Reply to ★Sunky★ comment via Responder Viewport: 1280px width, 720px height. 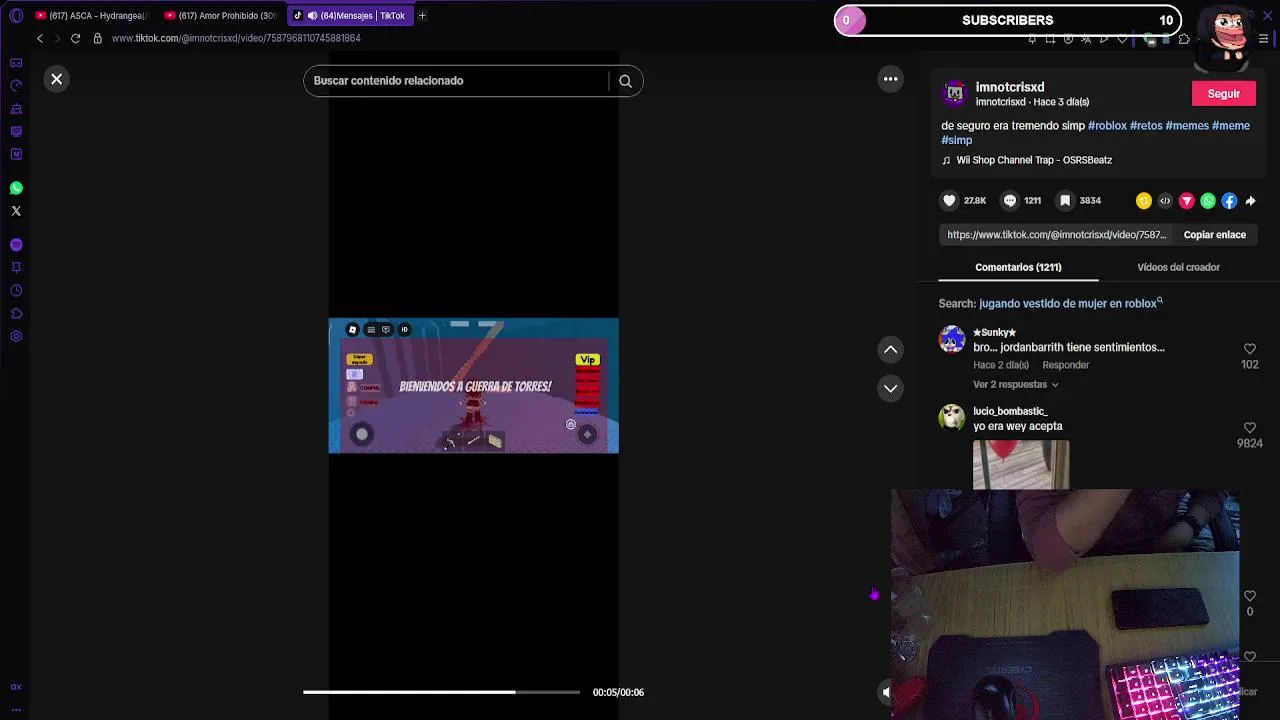point(1066,365)
